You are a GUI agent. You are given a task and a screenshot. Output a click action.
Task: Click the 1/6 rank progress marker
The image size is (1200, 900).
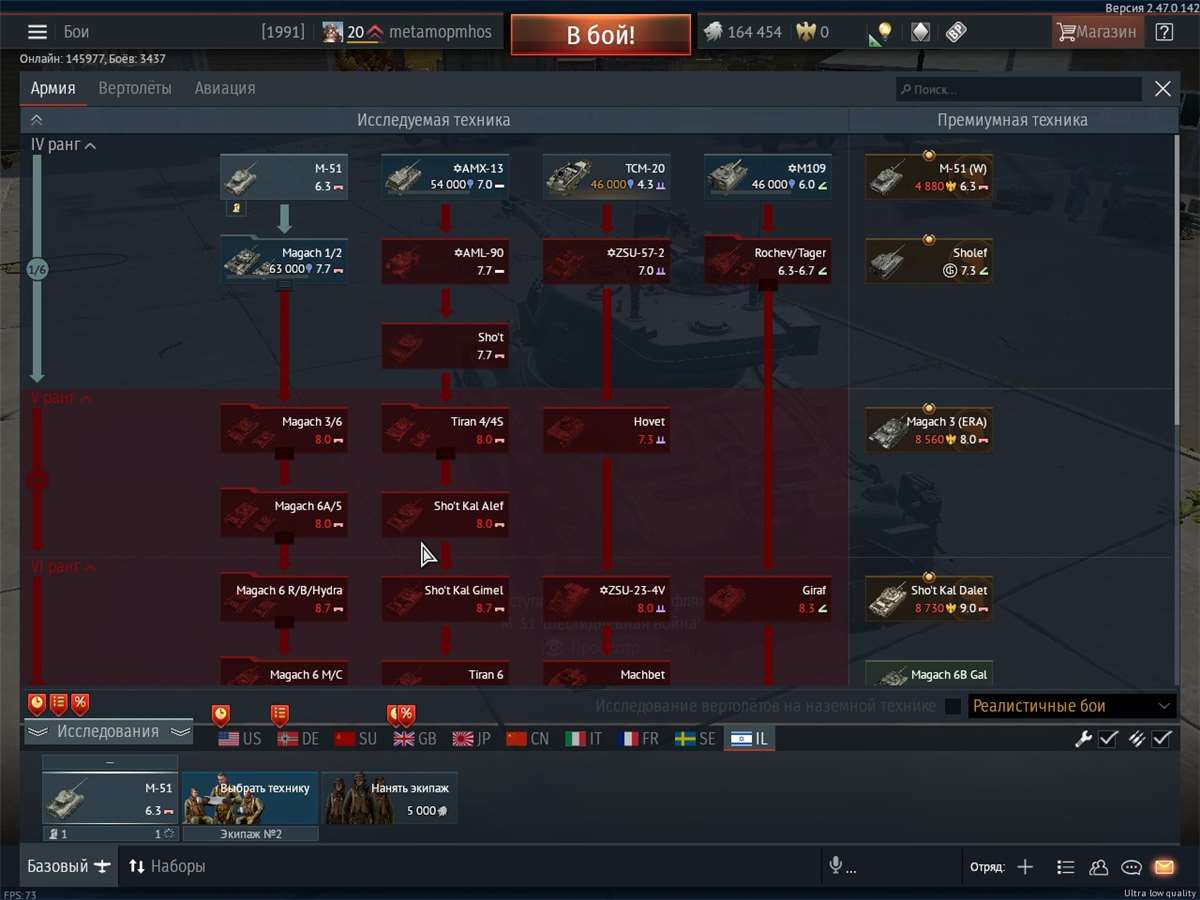tap(37, 269)
